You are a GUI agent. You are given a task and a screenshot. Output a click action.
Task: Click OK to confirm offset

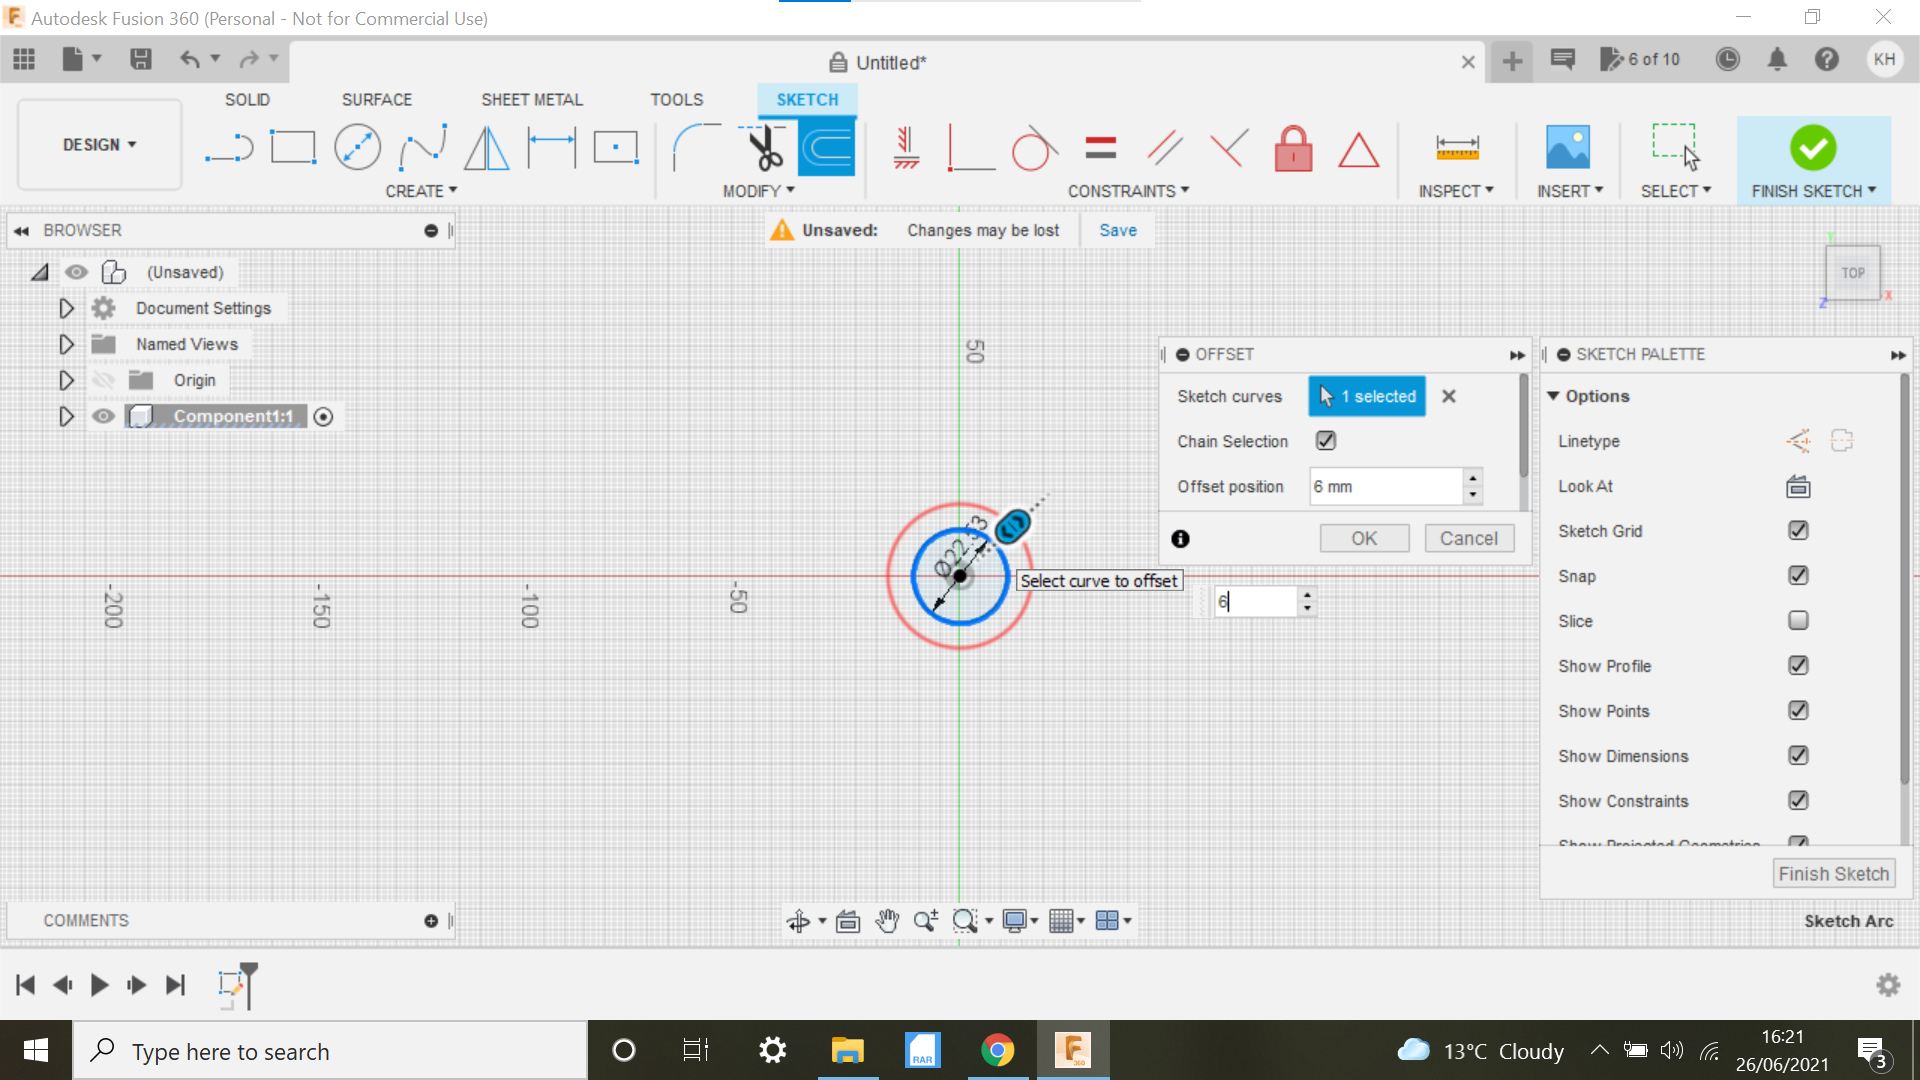(x=1365, y=538)
